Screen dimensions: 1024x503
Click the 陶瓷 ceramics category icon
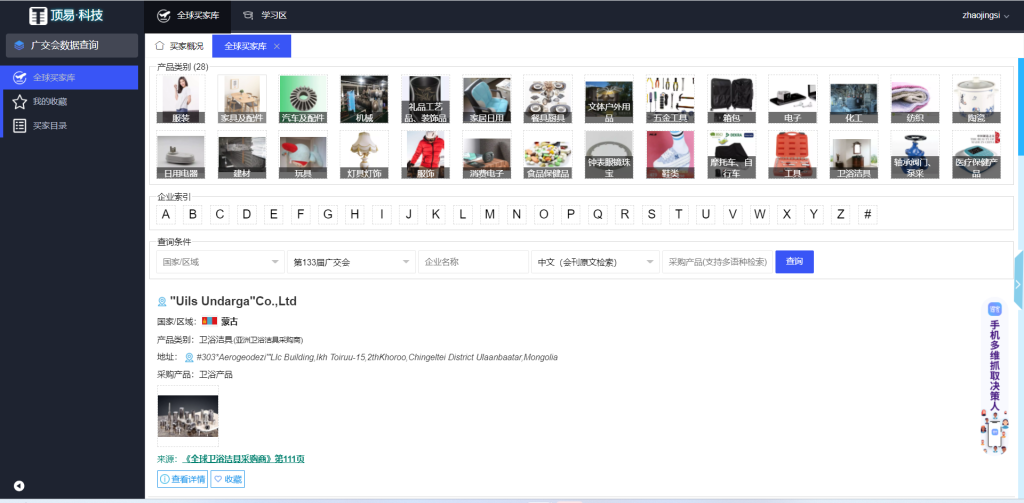point(976,99)
